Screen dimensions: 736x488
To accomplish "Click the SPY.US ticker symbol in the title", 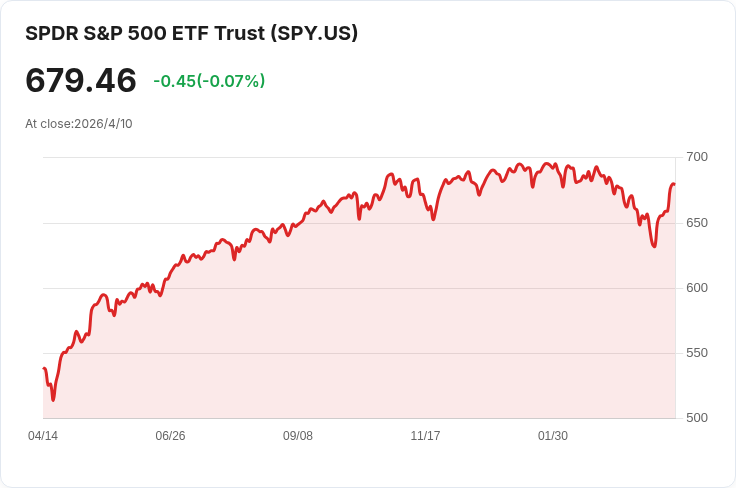I will [x=313, y=33].
